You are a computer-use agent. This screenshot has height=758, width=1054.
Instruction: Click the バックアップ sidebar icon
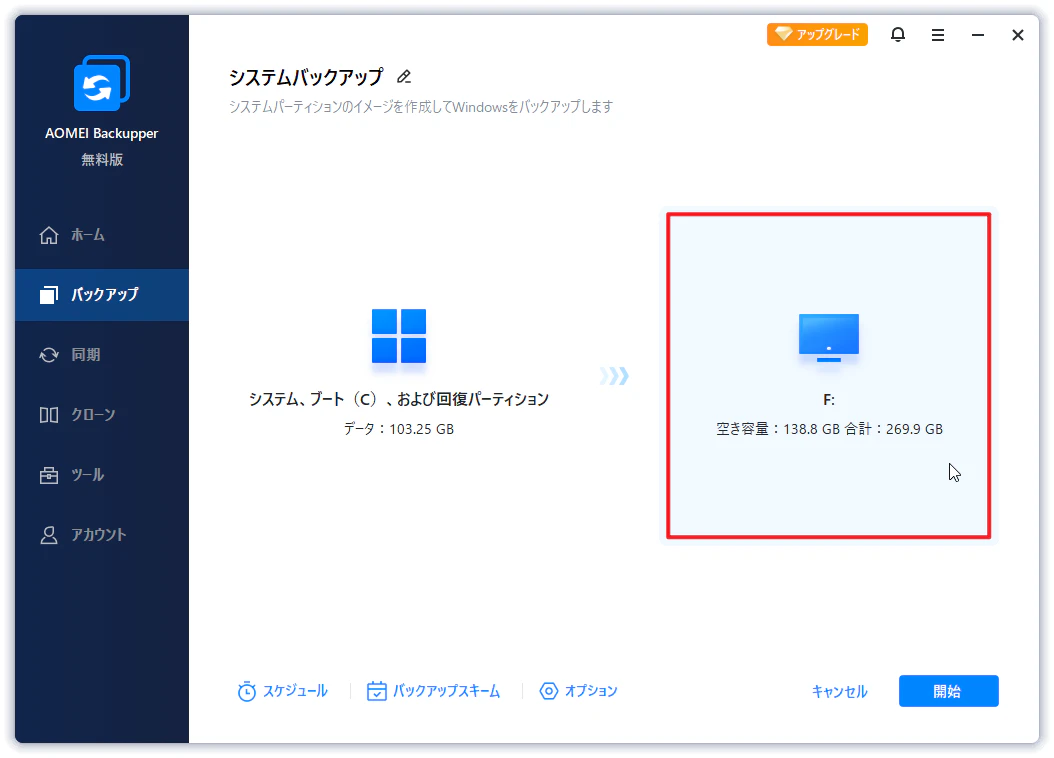48,294
